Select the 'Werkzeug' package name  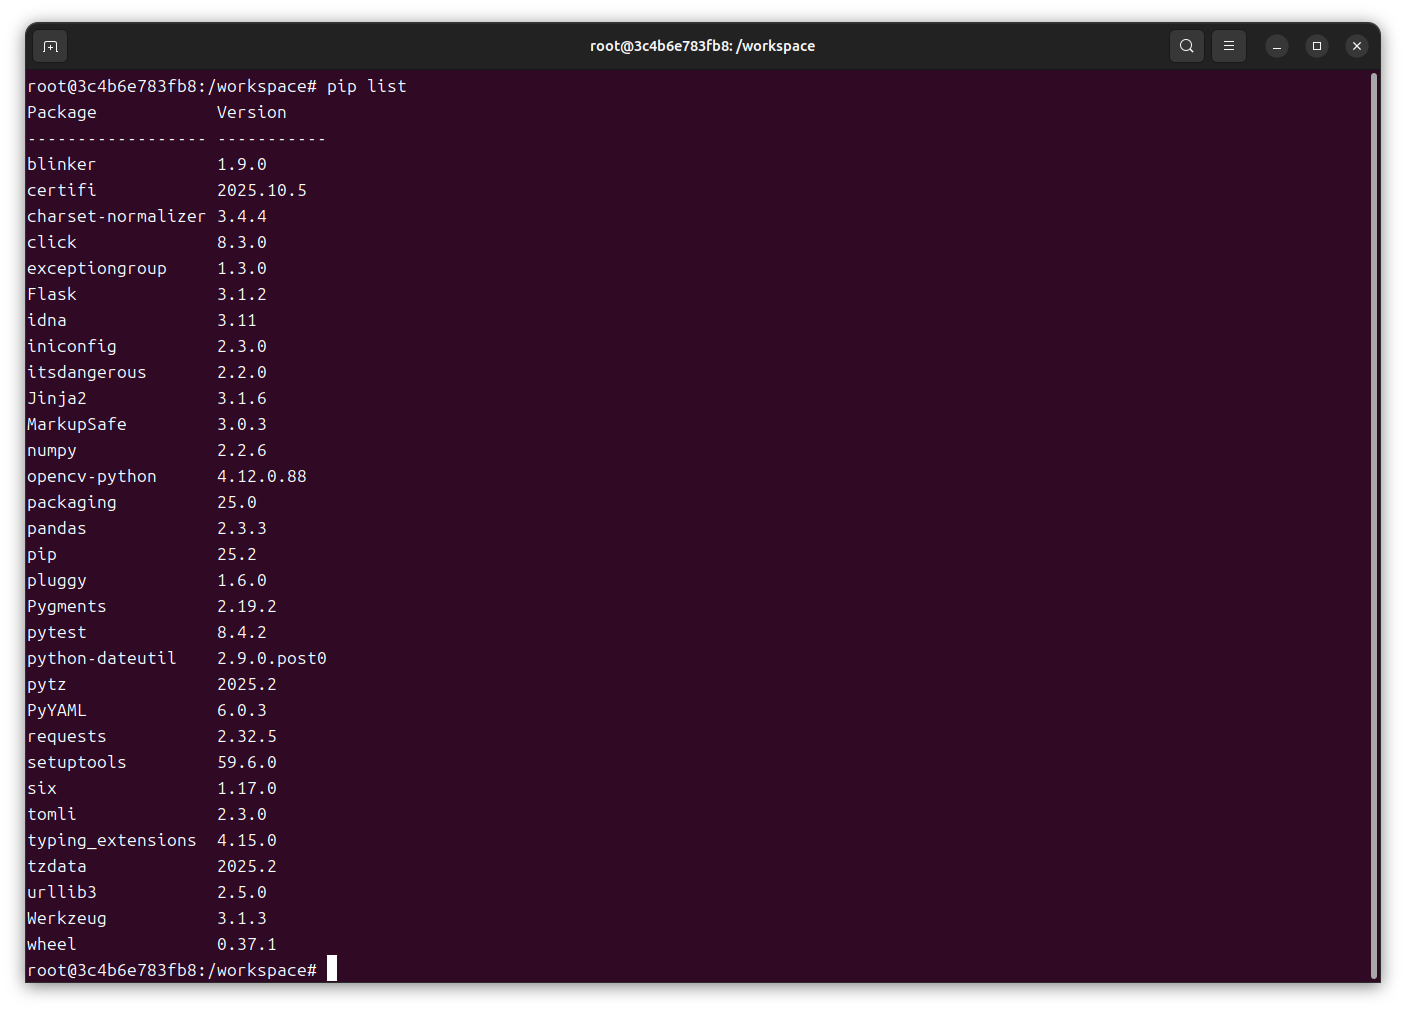click(x=67, y=919)
